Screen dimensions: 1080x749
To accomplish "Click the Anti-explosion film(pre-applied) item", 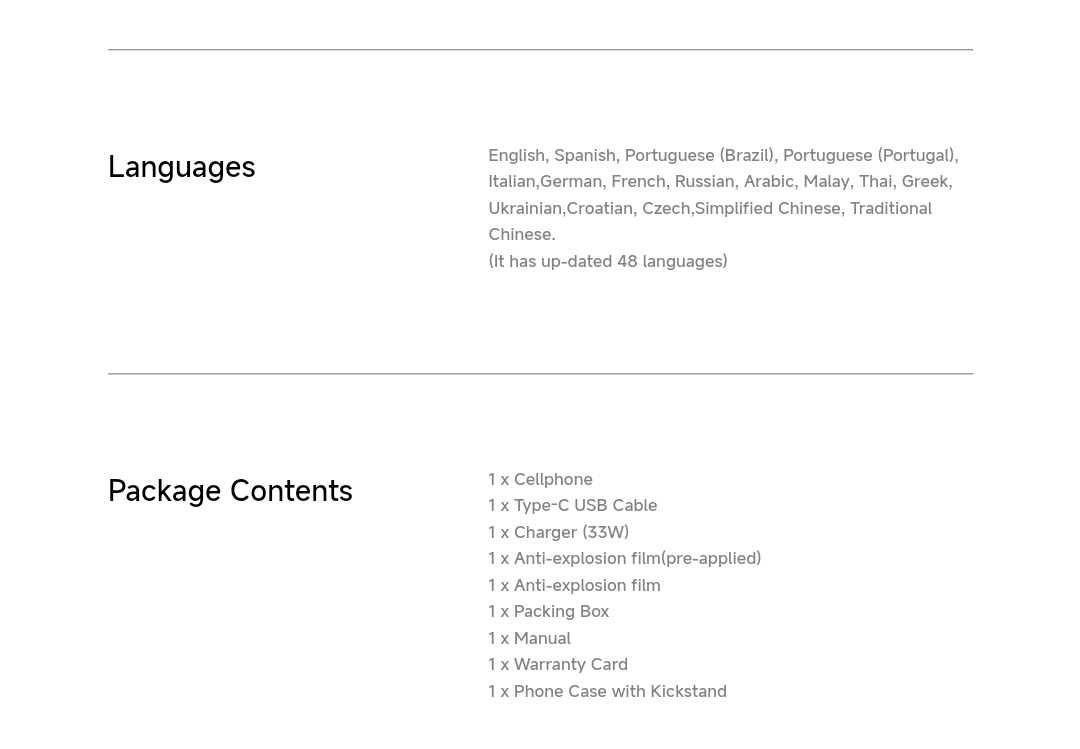I will pyautogui.click(x=625, y=559).
